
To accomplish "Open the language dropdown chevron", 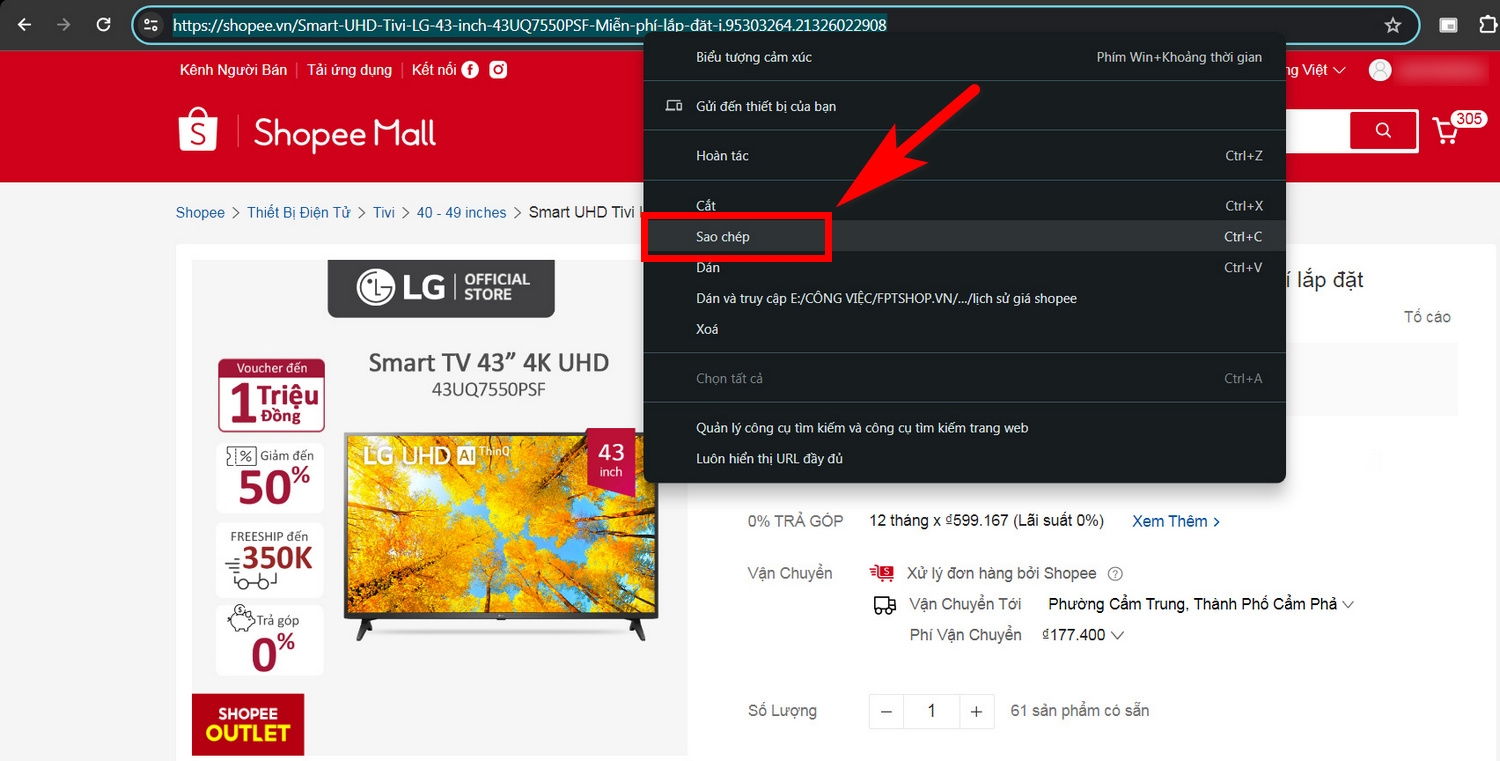I will pos(1339,70).
